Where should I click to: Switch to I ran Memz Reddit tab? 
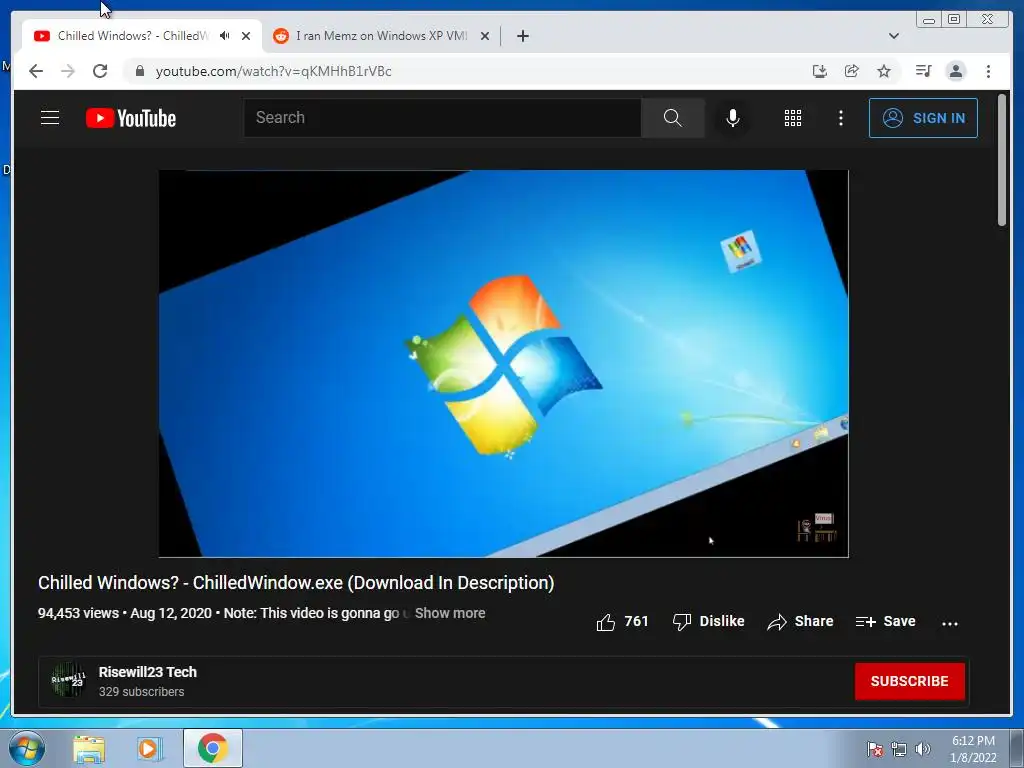[381, 36]
